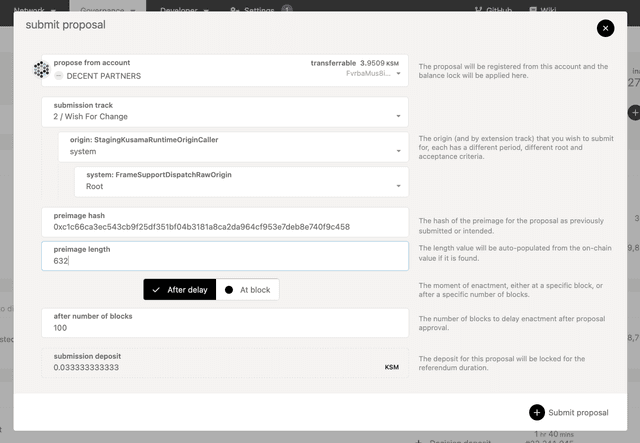The height and width of the screenshot is (443, 640).
Task: Open the propose from account dropdown
Action: tap(399, 73)
